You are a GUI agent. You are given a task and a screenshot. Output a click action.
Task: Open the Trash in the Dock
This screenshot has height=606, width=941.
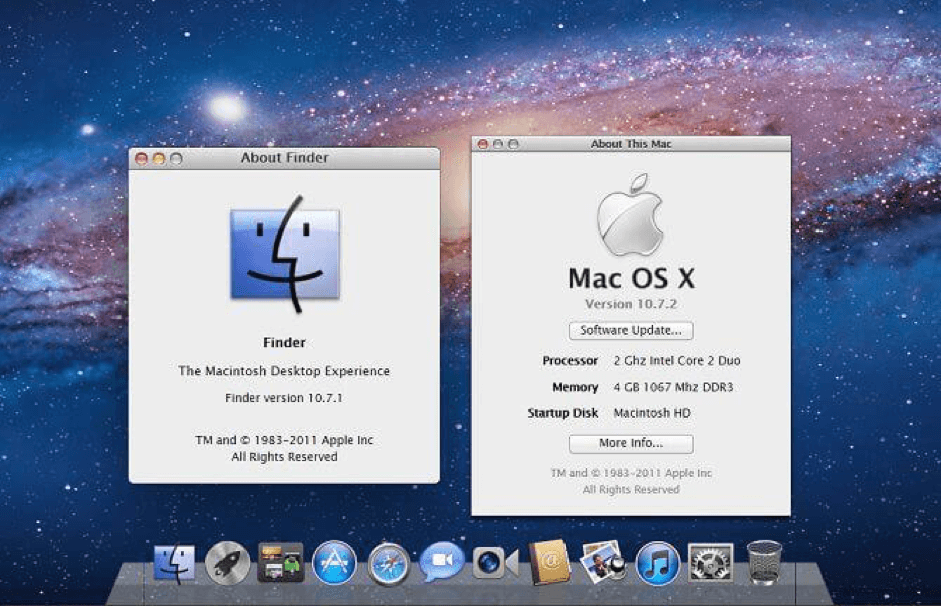pos(764,563)
